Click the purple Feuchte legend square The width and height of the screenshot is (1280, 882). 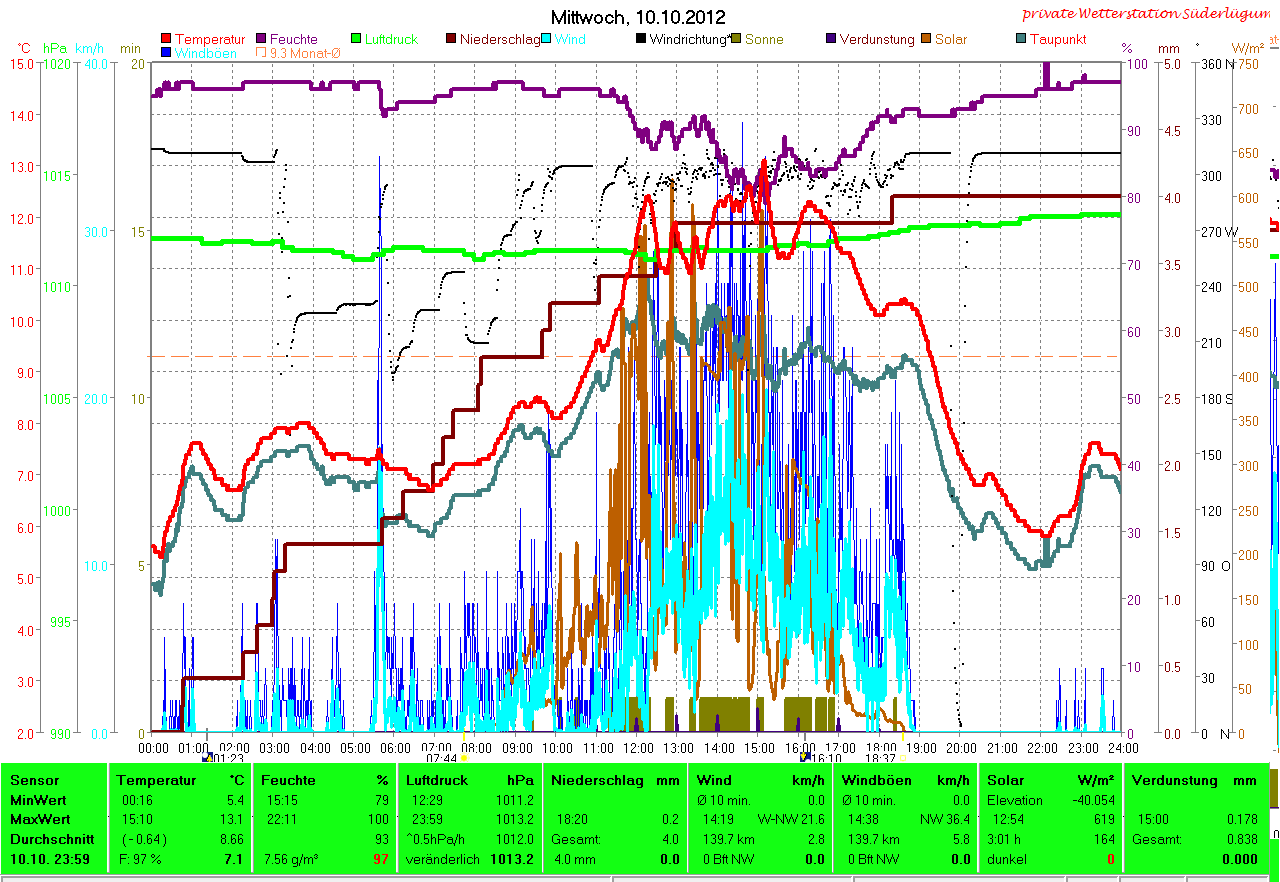tap(262, 39)
